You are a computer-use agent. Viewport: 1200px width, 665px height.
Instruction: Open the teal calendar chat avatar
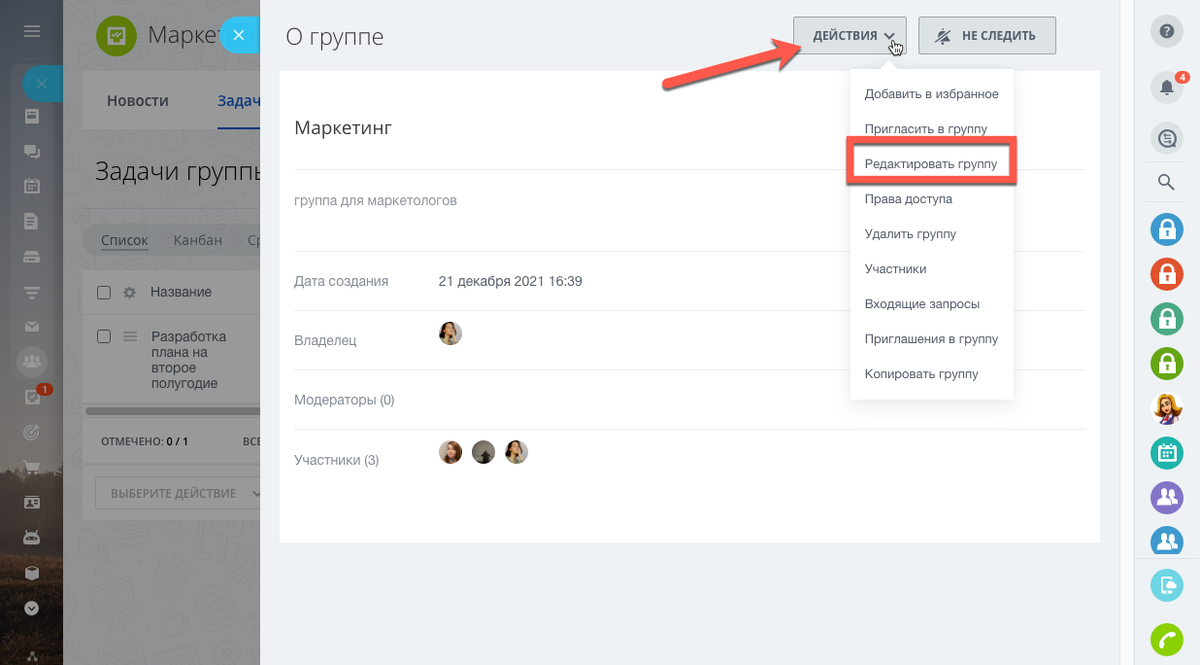1166,453
